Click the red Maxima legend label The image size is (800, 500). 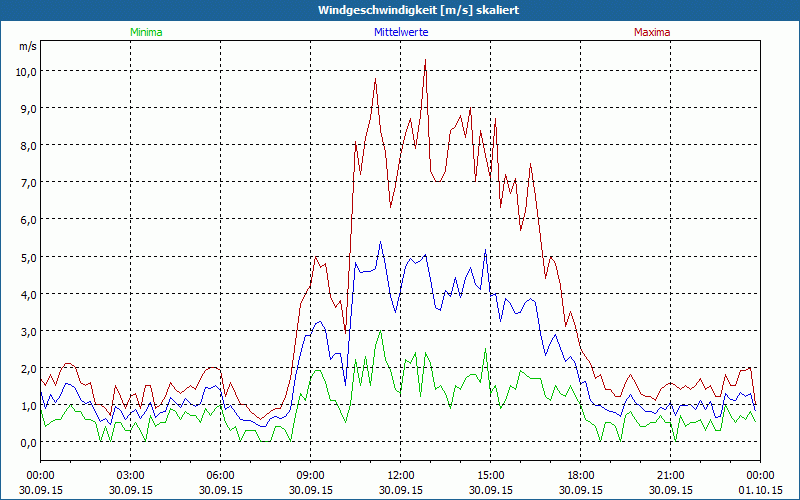point(652,32)
